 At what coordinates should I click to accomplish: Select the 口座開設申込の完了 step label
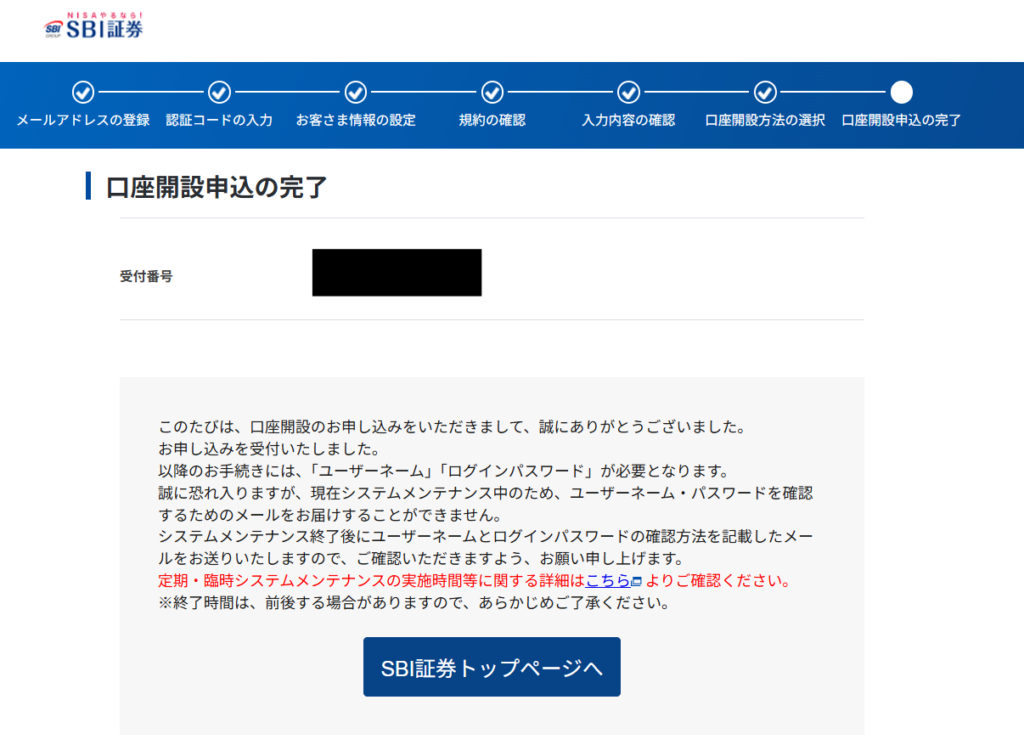pos(901,120)
